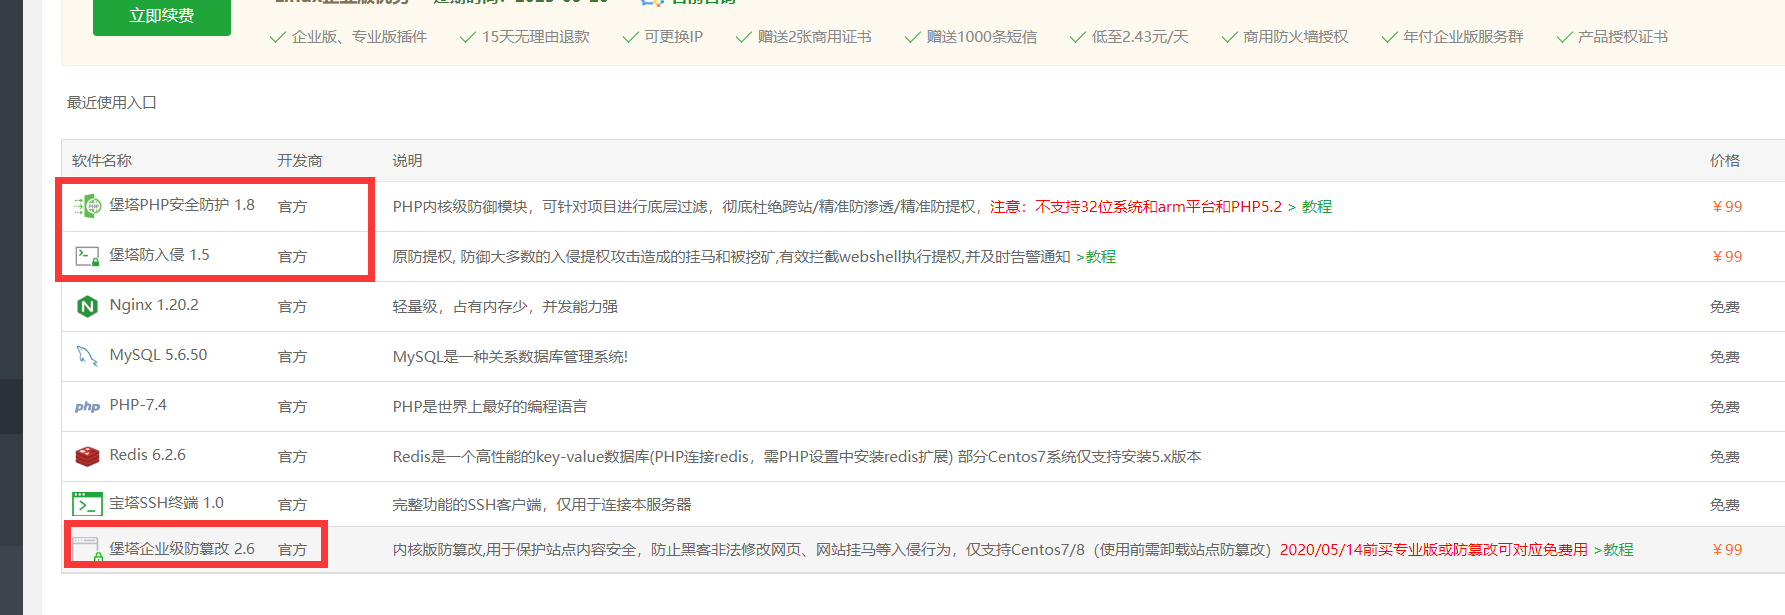Click red 2020/05/14前买专业版 notice text
Viewport: 1785px width, 615px height.
click(1434, 550)
